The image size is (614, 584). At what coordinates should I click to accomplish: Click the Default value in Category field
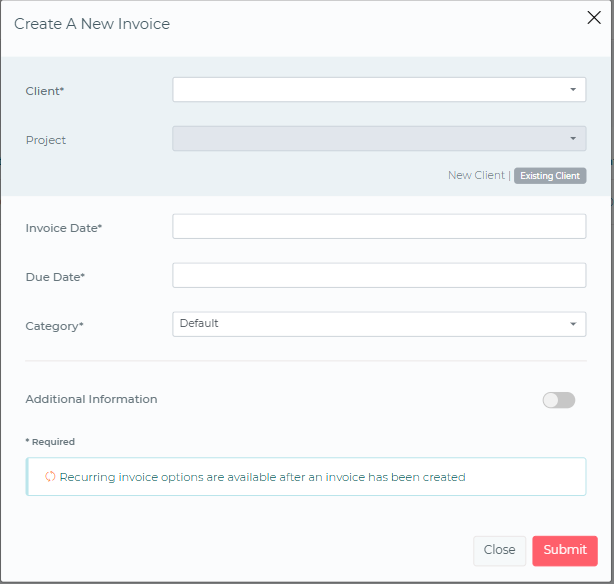(199, 324)
